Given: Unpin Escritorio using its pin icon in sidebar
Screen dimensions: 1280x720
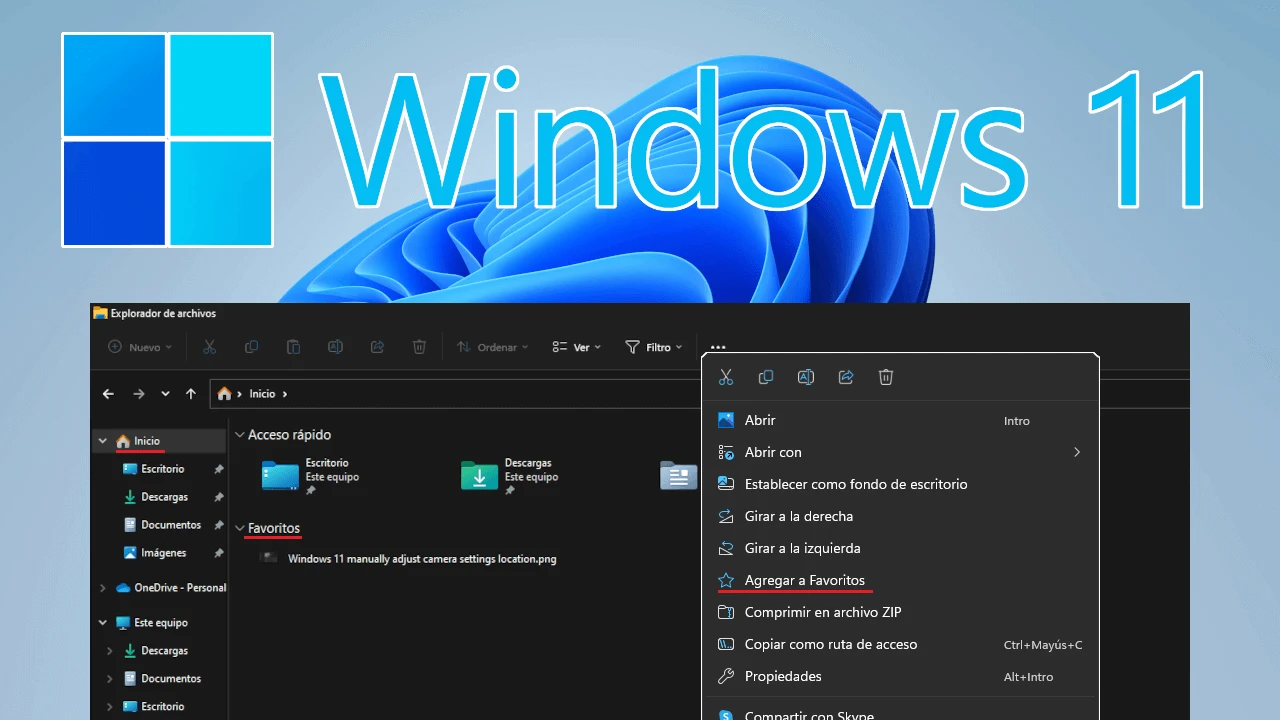Looking at the screenshot, I should pyautogui.click(x=219, y=469).
